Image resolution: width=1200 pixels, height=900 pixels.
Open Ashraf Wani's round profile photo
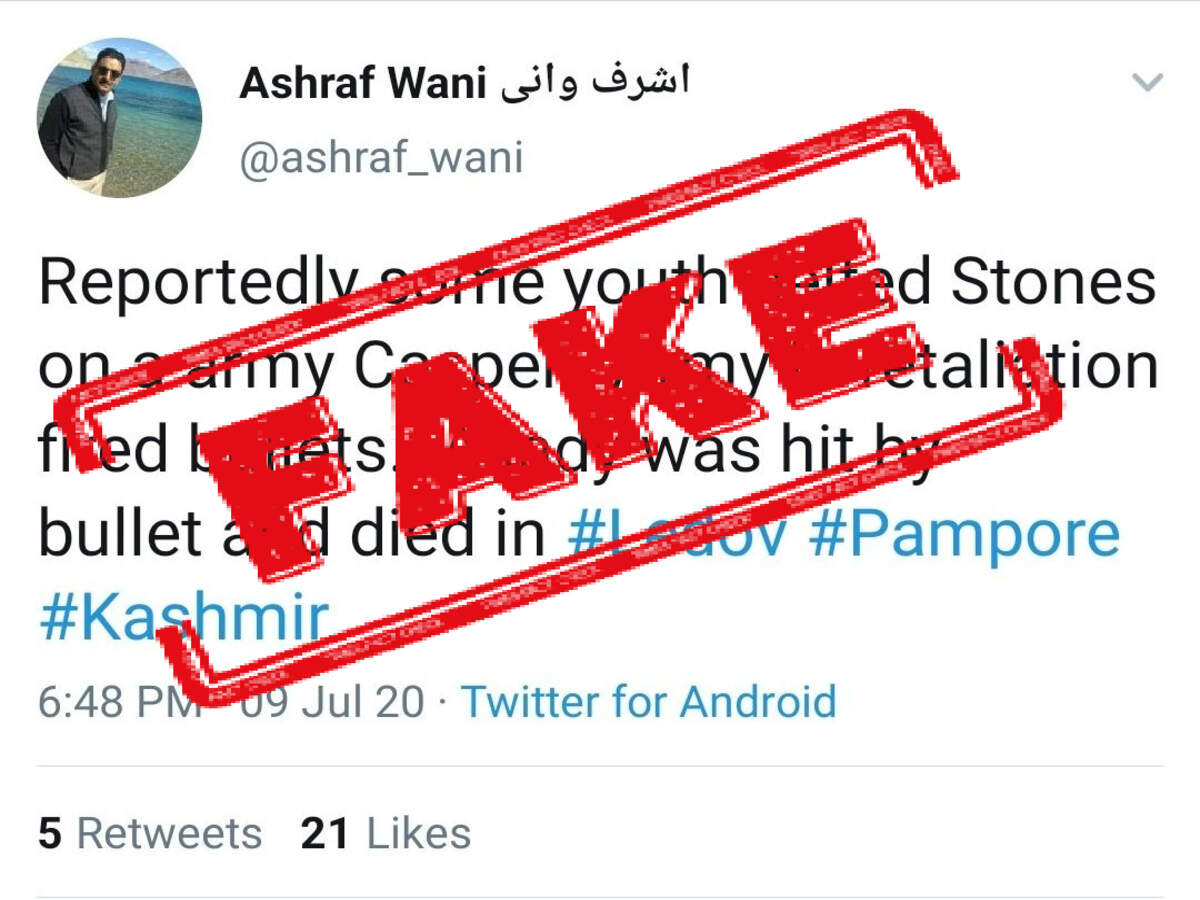pos(119,117)
